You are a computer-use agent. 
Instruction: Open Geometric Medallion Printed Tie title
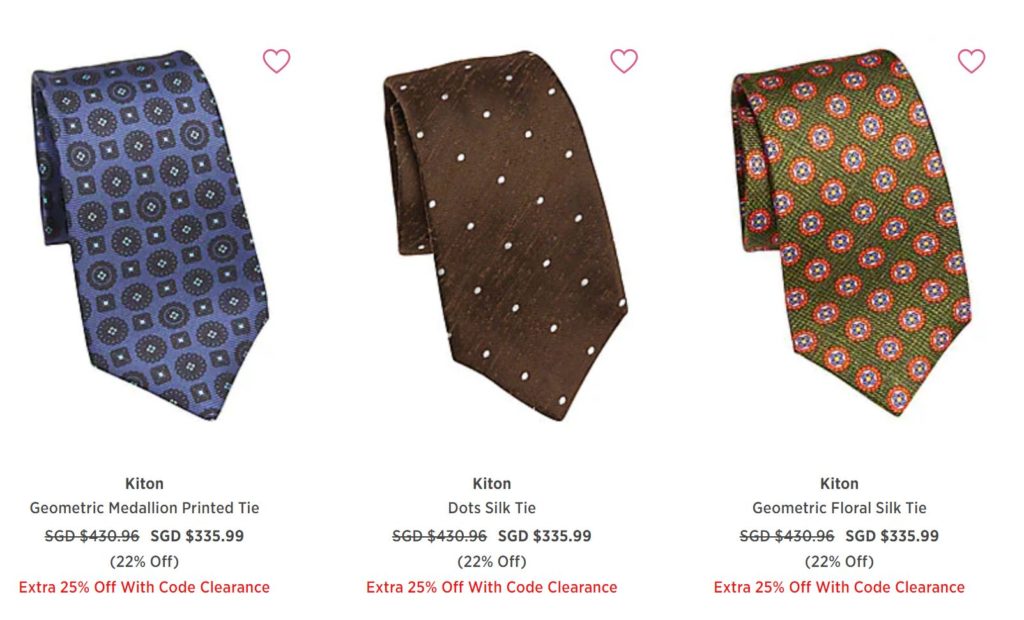pos(144,508)
